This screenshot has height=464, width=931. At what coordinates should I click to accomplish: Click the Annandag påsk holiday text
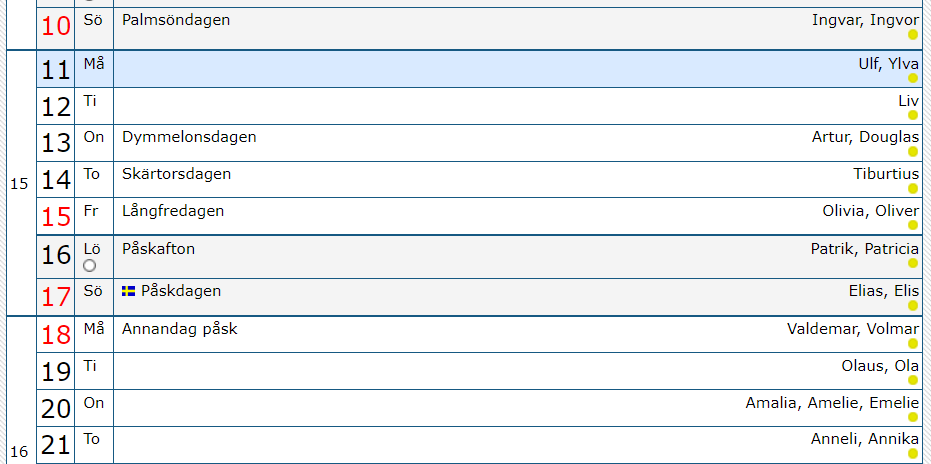coord(179,329)
